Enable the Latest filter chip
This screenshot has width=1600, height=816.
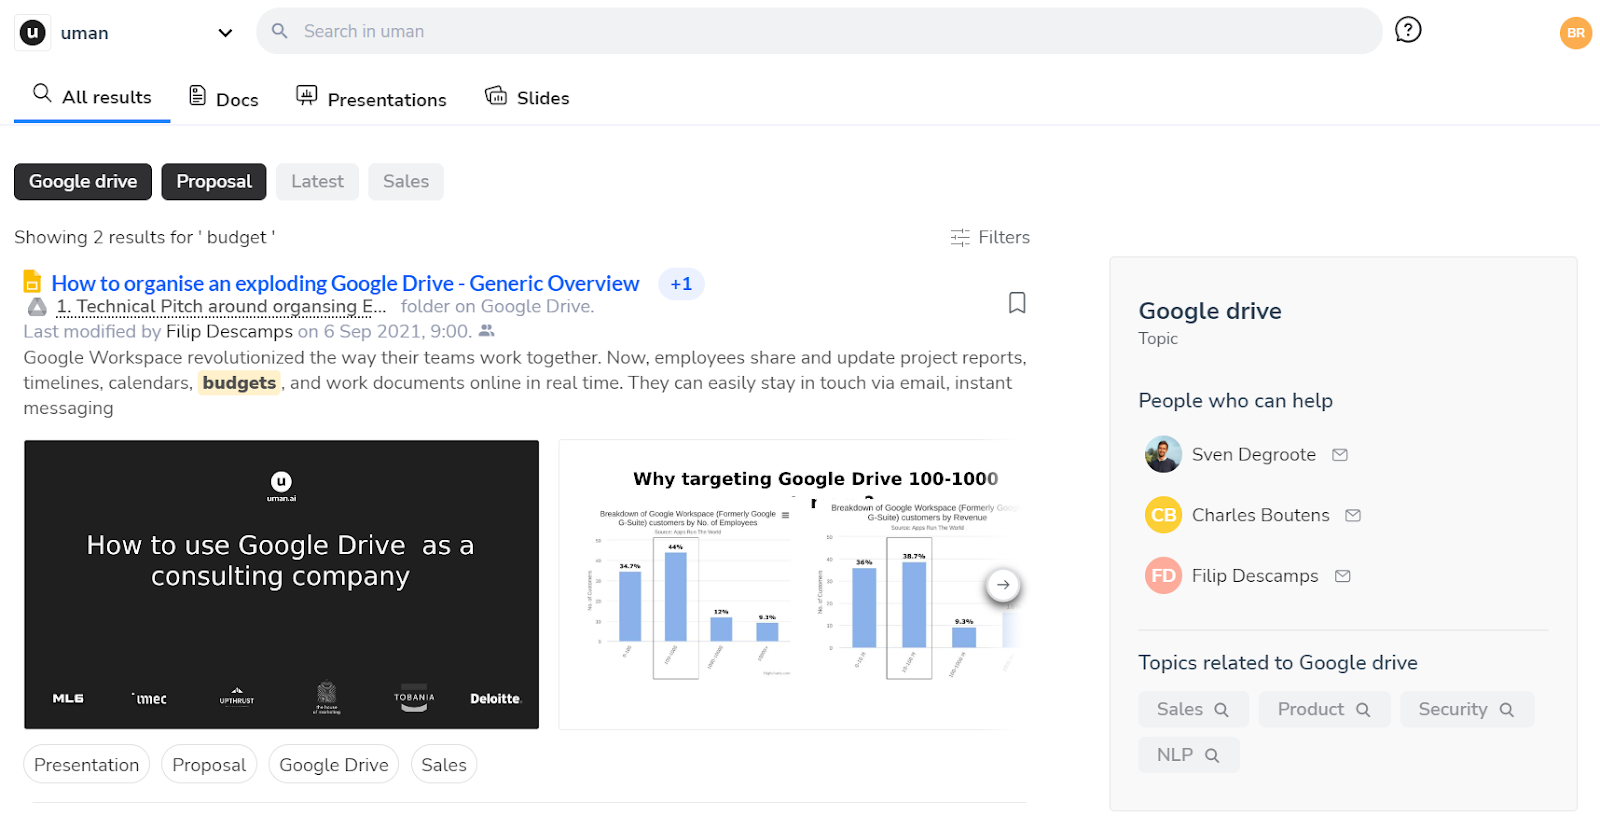coord(317,181)
